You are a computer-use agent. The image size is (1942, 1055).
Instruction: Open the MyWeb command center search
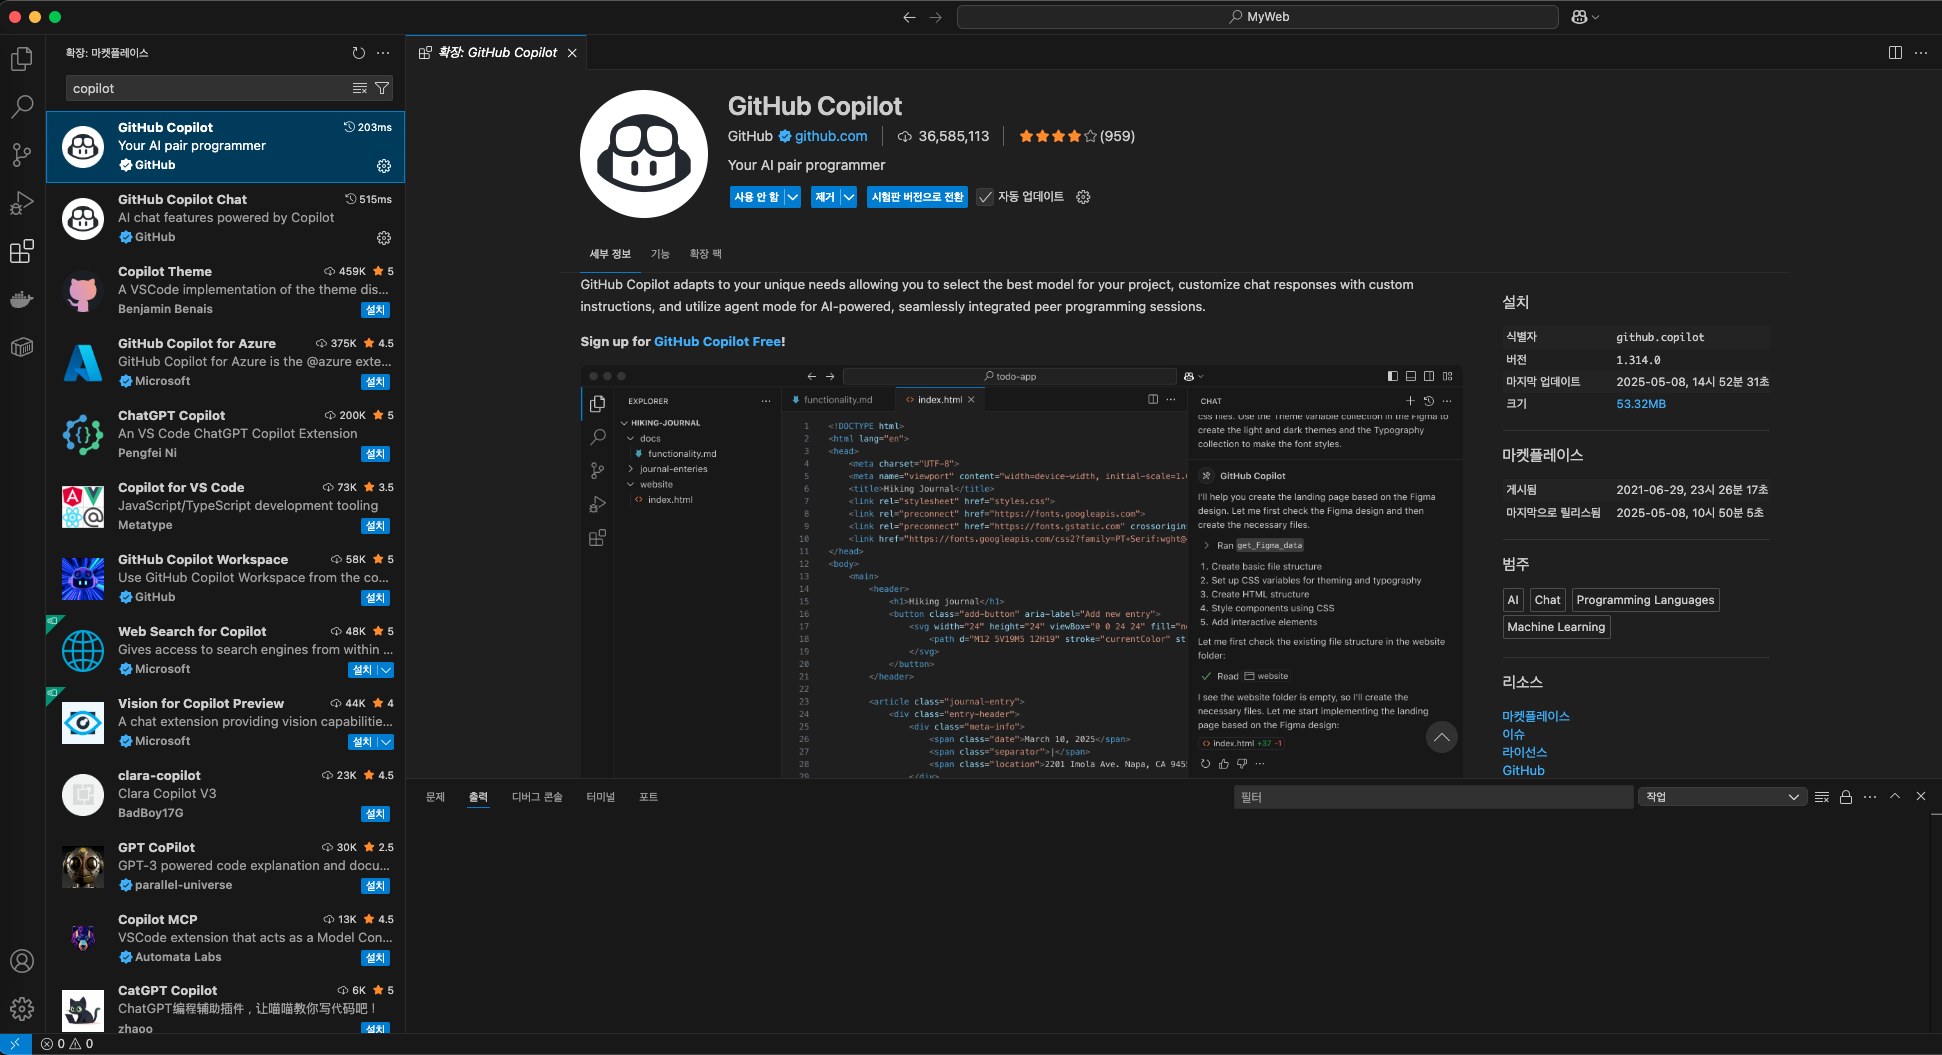point(1258,17)
